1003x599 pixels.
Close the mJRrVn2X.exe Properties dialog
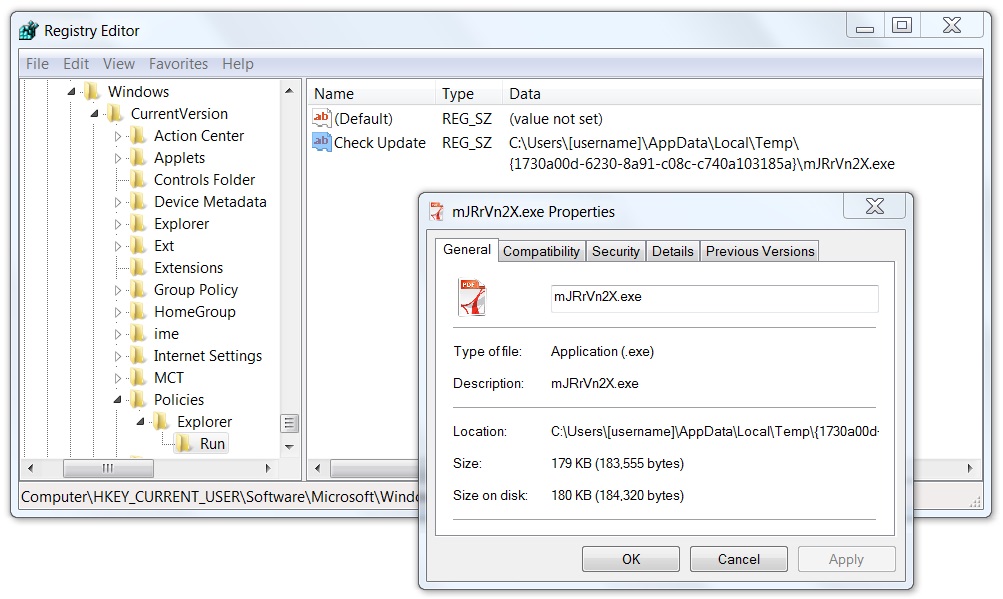[874, 206]
